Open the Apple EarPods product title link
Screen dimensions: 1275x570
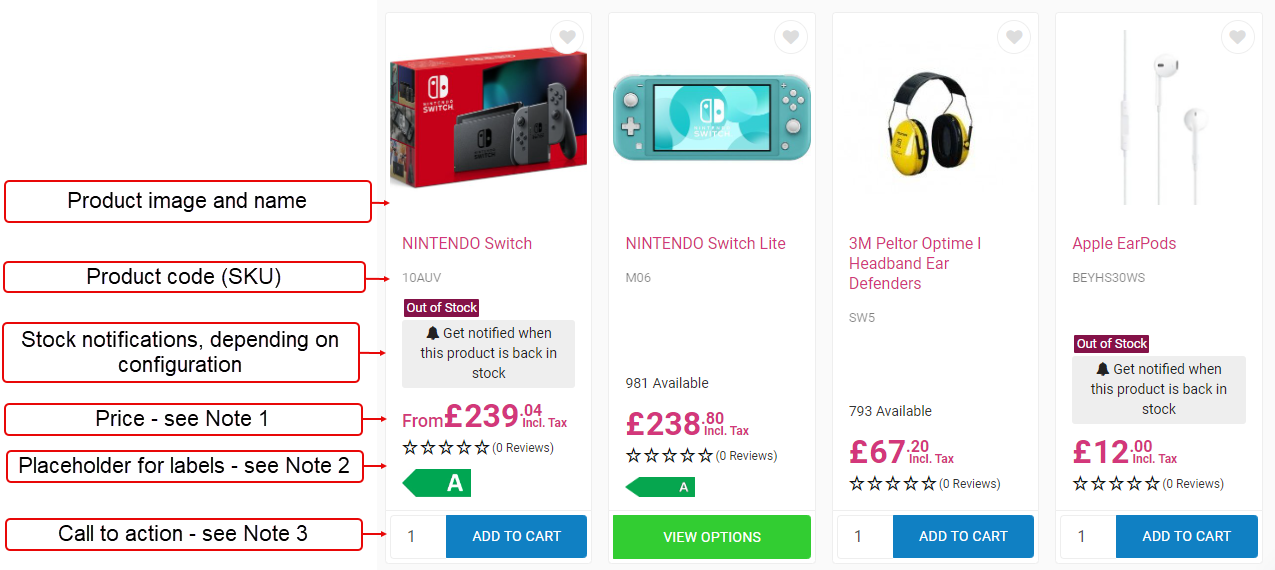coord(1124,243)
